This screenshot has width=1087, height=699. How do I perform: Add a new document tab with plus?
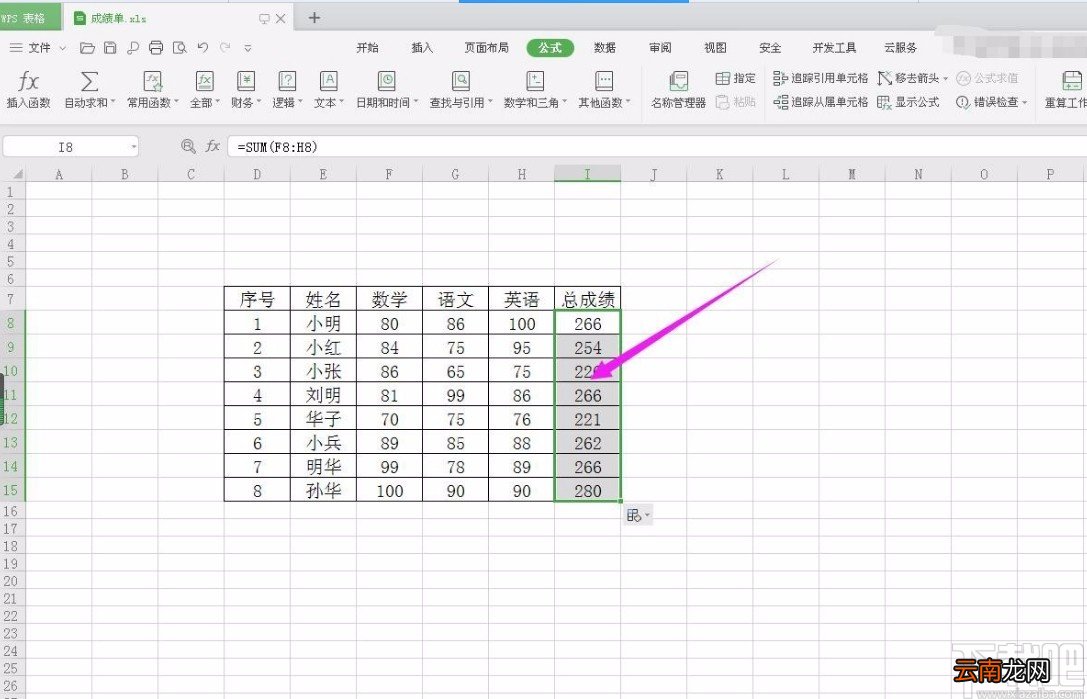click(x=314, y=18)
